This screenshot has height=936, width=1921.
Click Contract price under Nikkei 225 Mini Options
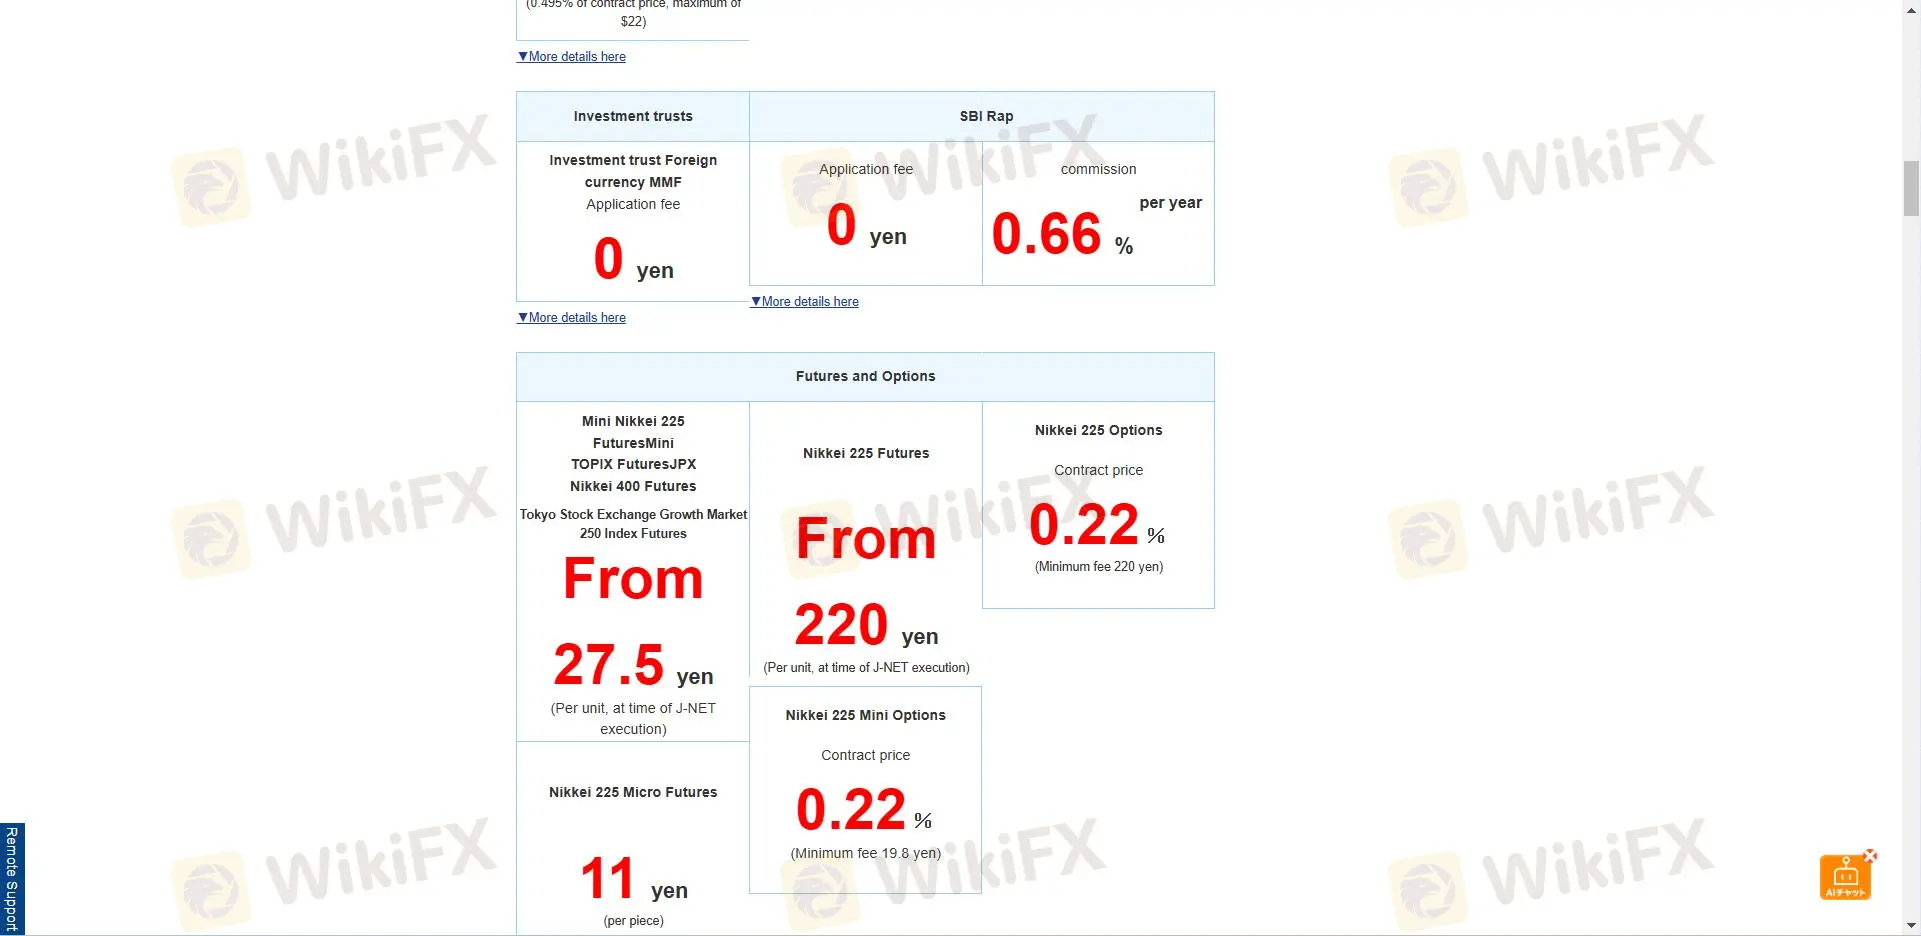pyautogui.click(x=866, y=756)
